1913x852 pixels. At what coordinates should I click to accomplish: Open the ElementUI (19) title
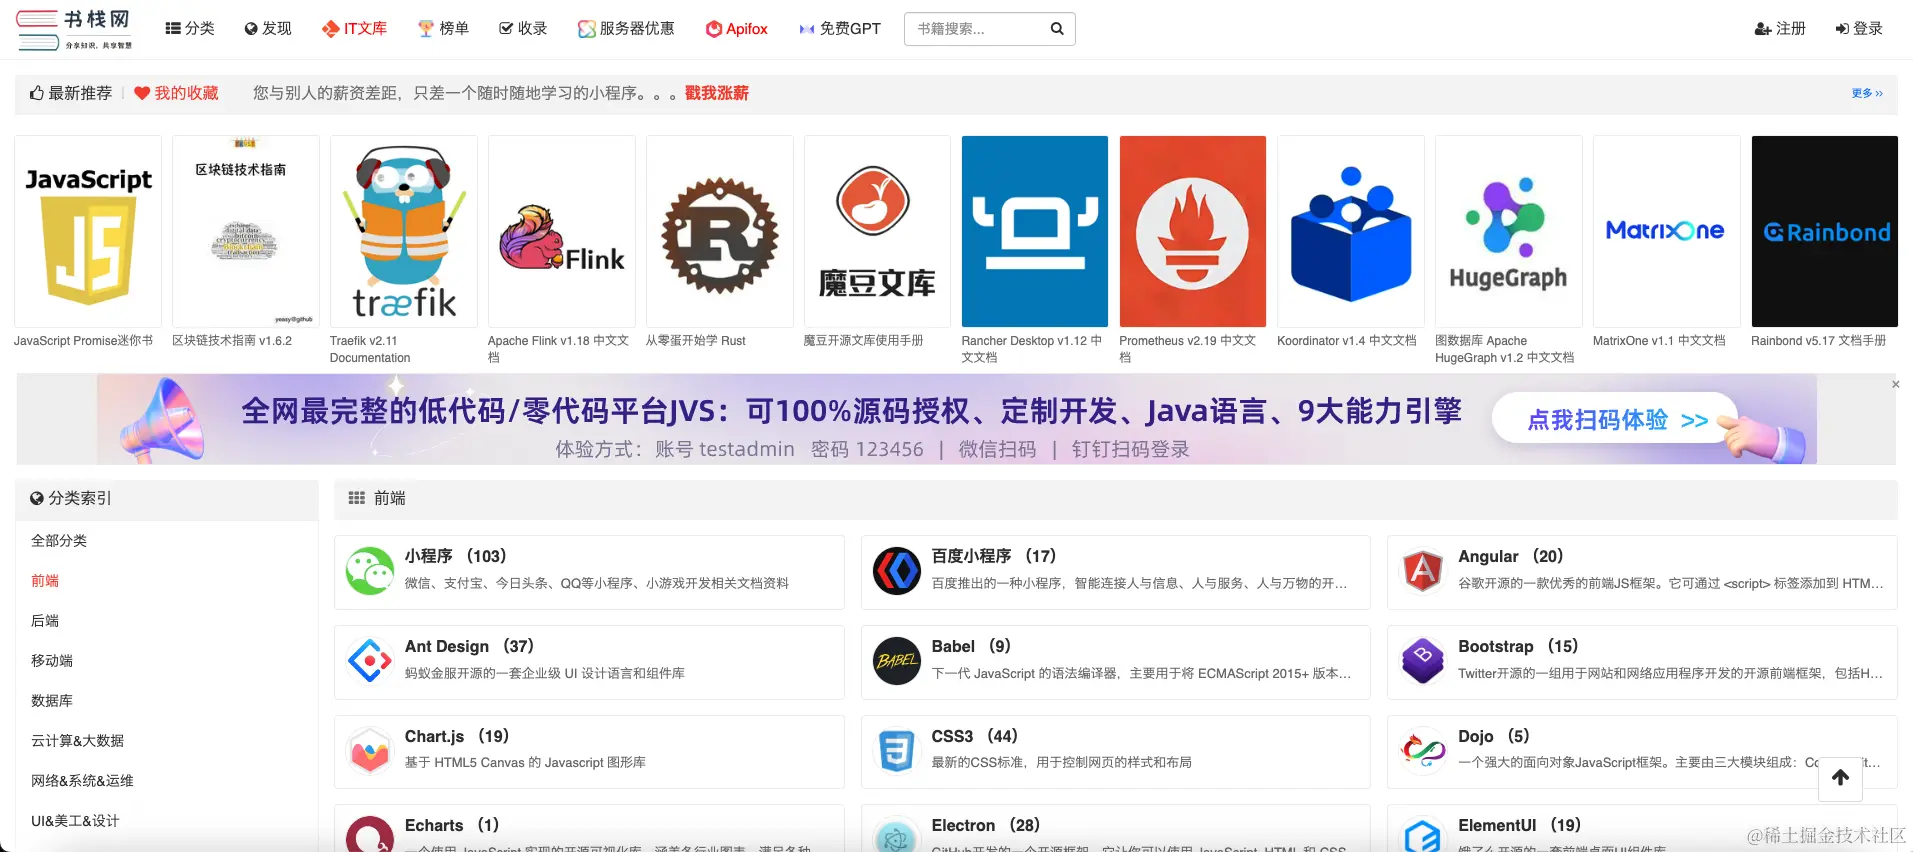tap(1520, 825)
